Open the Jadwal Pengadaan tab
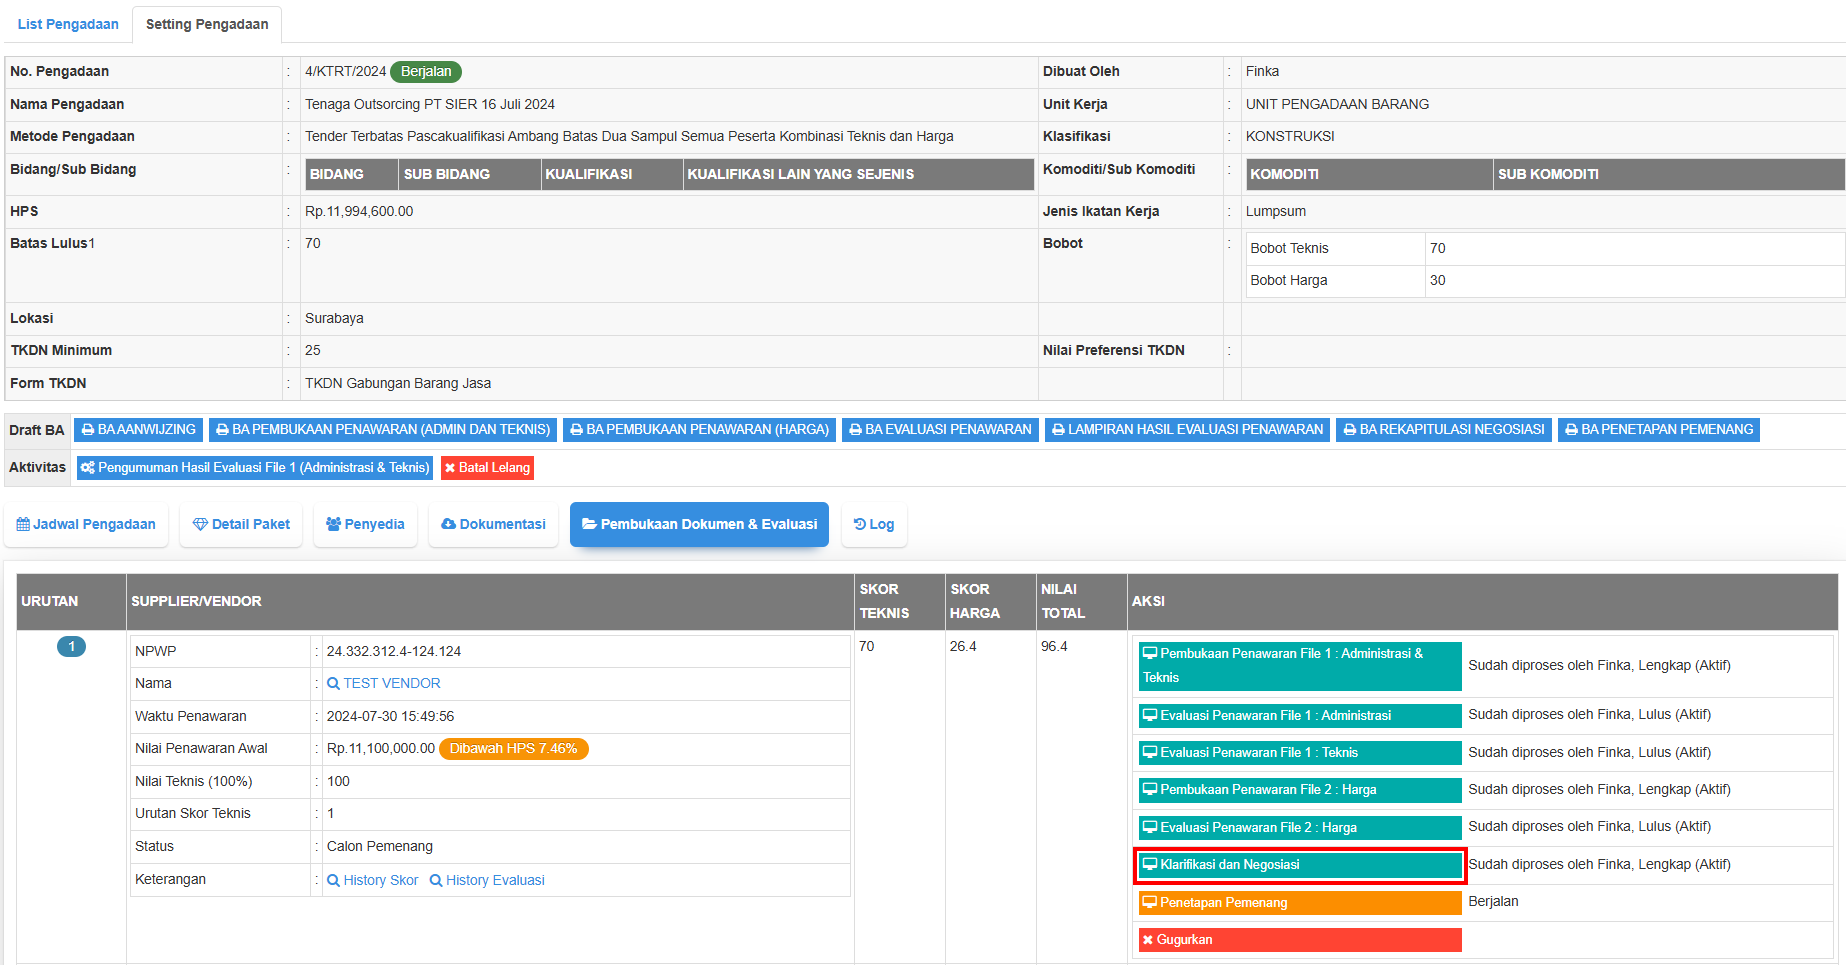The width and height of the screenshot is (1846, 965). pyautogui.click(x=86, y=525)
